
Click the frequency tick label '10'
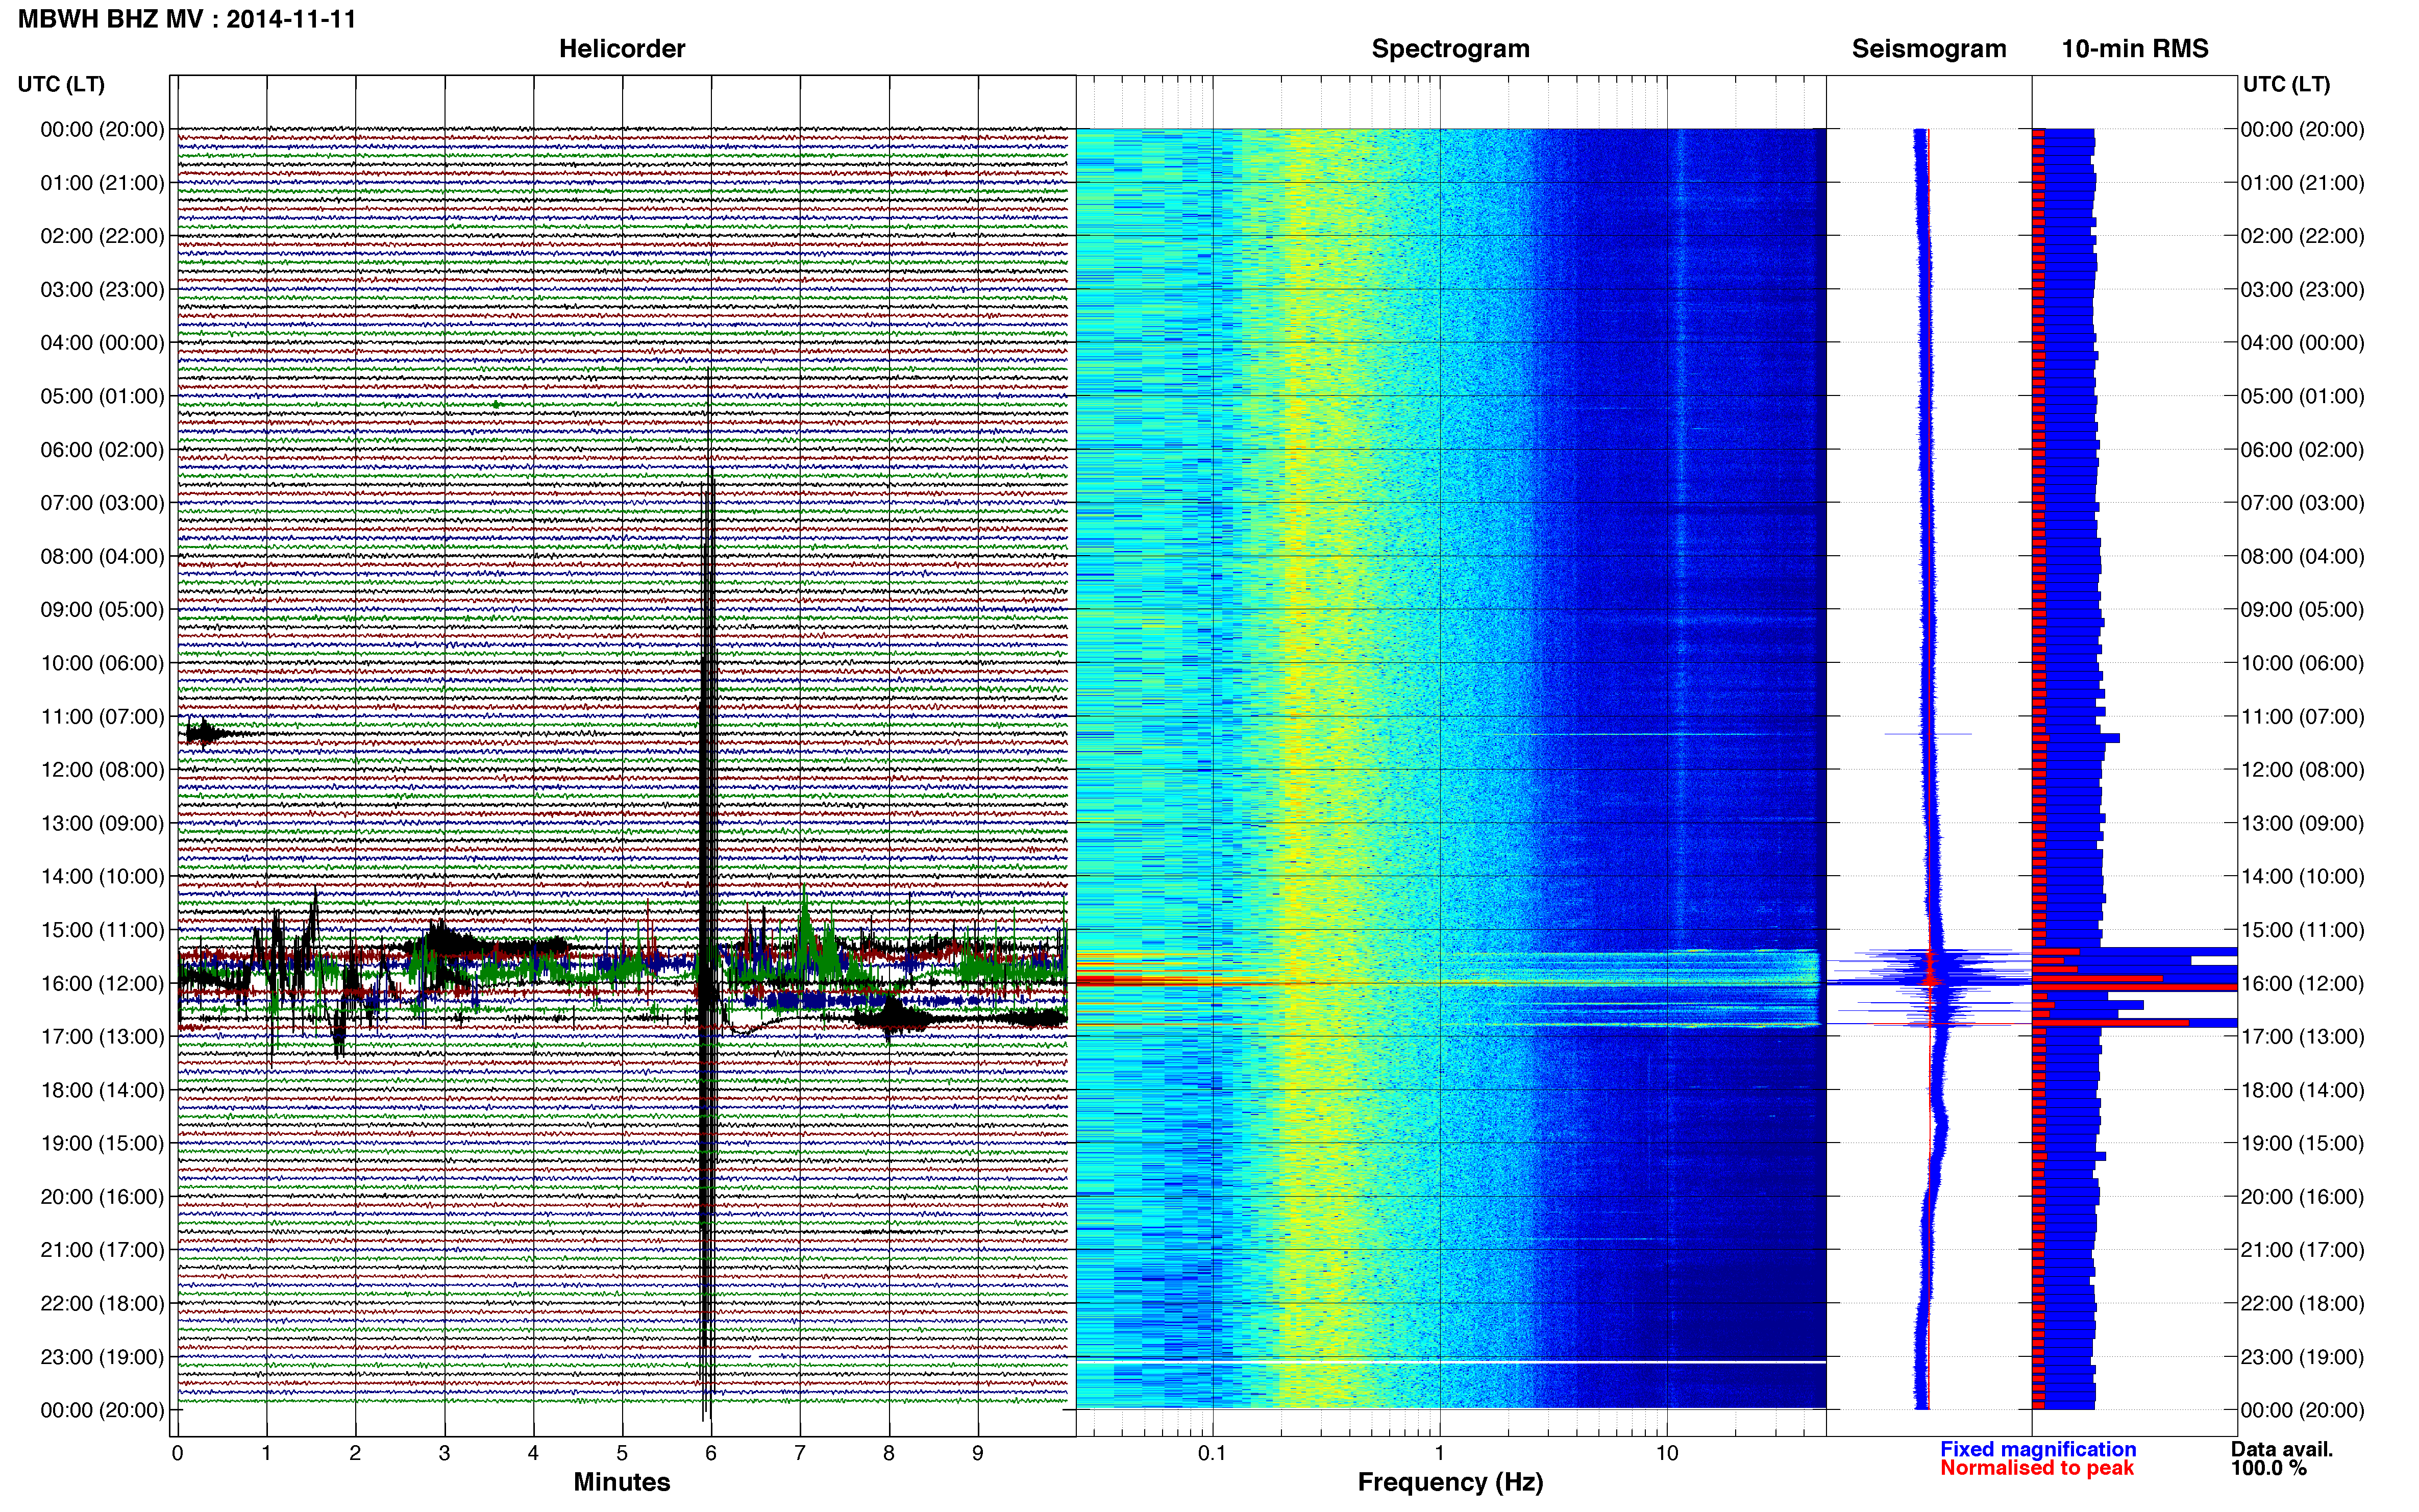point(1667,1454)
